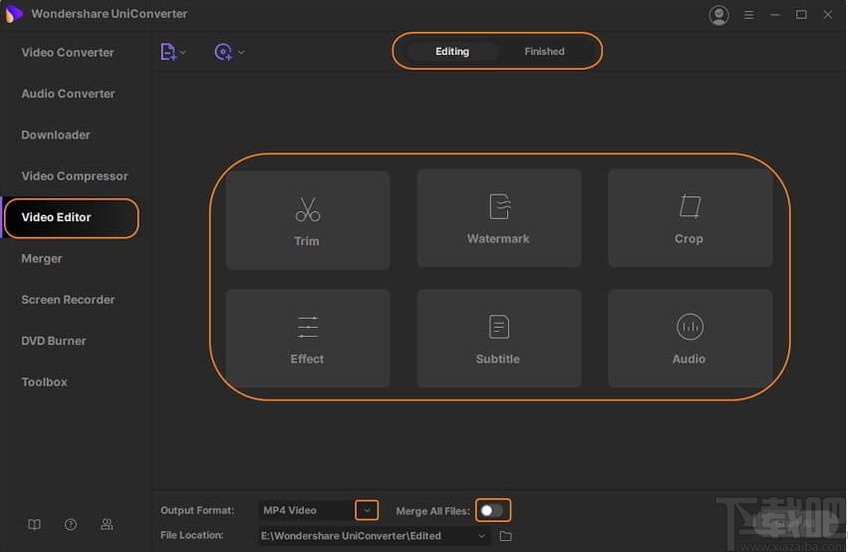The image size is (850, 552).
Task: Open Screen Recorder in the sidebar
Action: coord(68,300)
